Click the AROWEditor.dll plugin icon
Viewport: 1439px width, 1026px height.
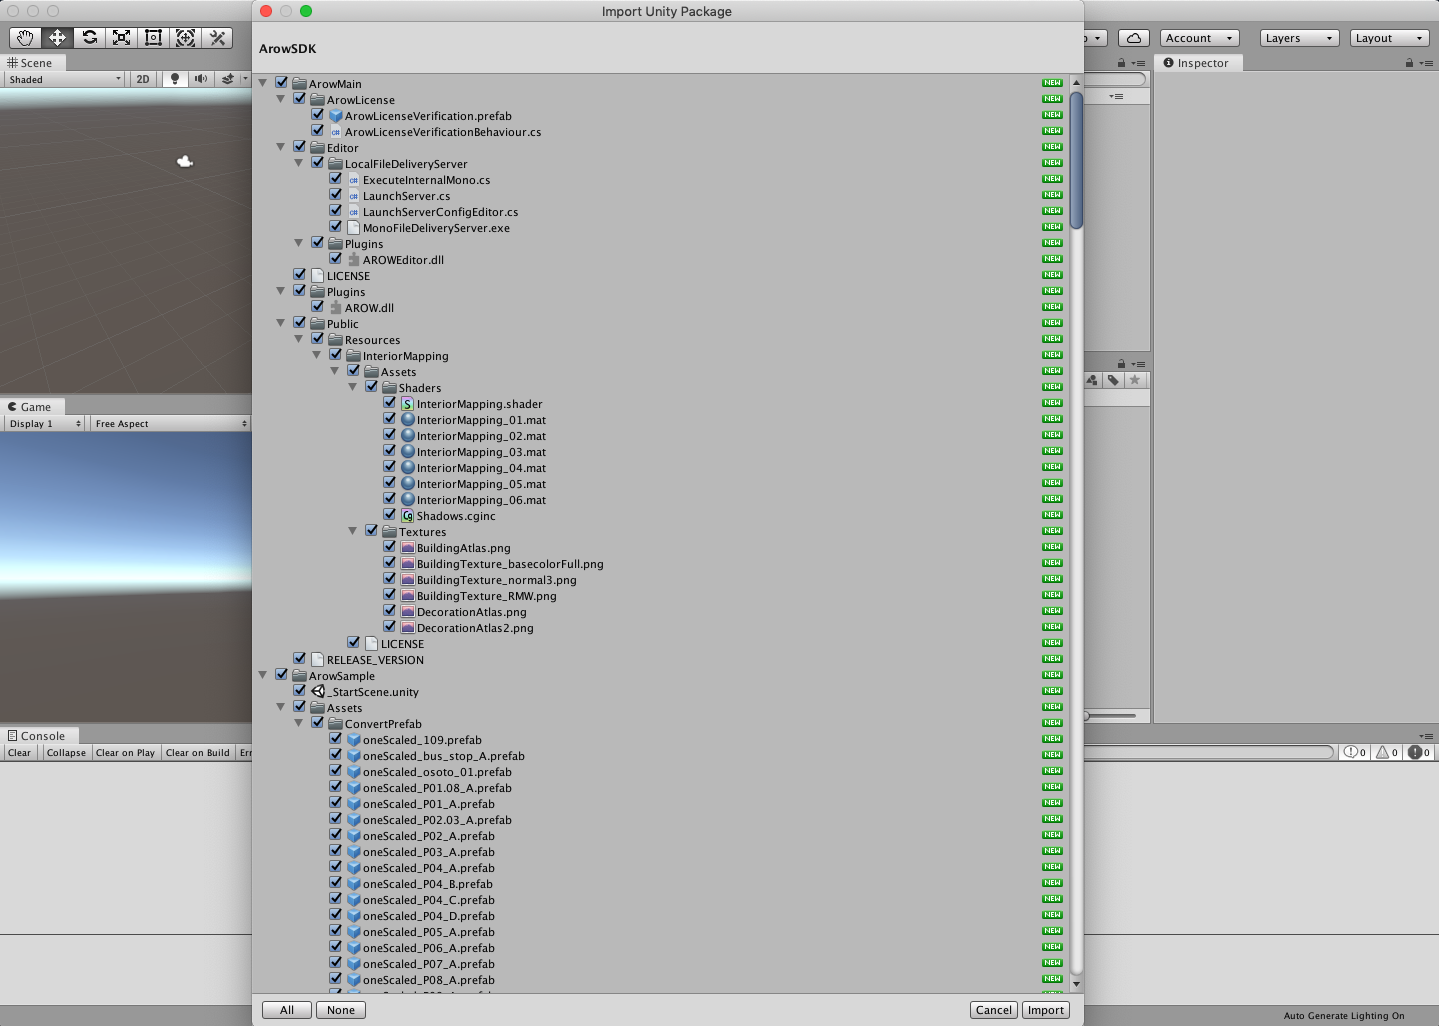click(354, 260)
